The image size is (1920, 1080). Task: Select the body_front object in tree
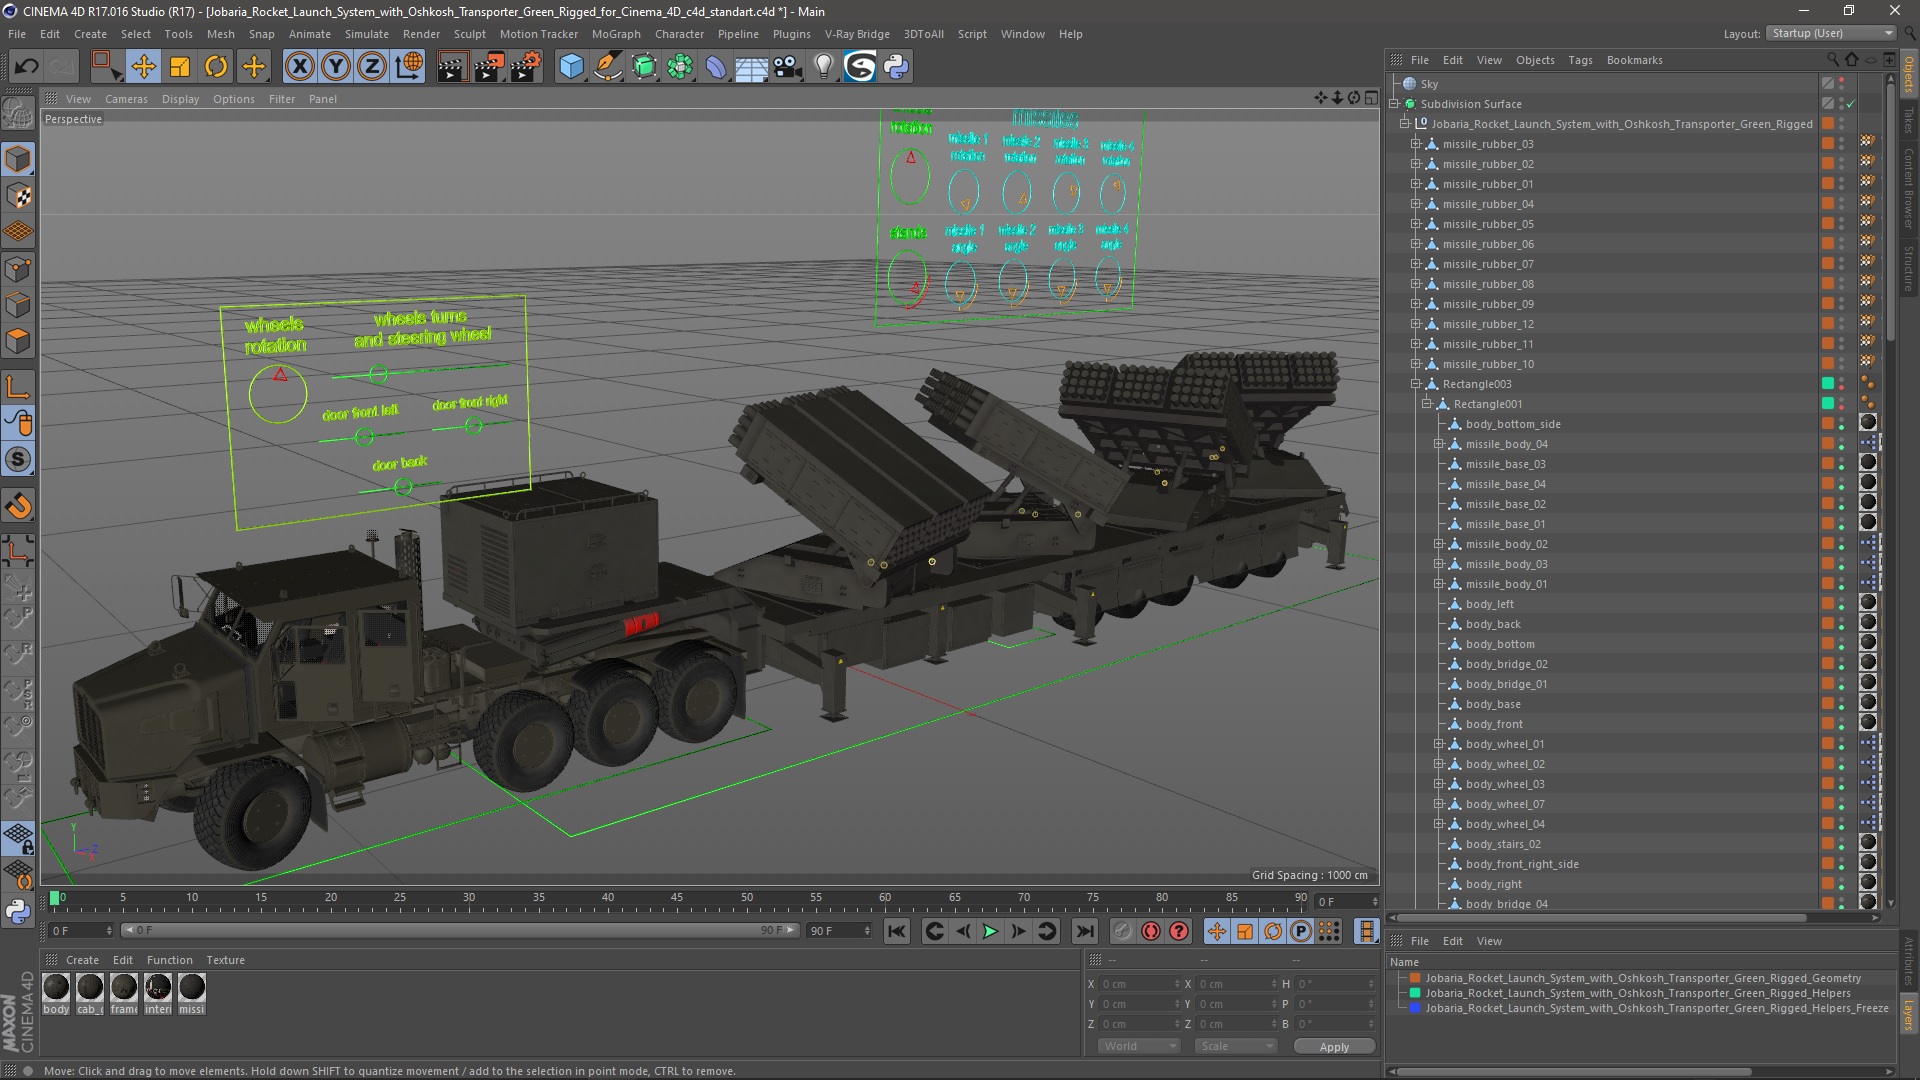[x=1494, y=724]
